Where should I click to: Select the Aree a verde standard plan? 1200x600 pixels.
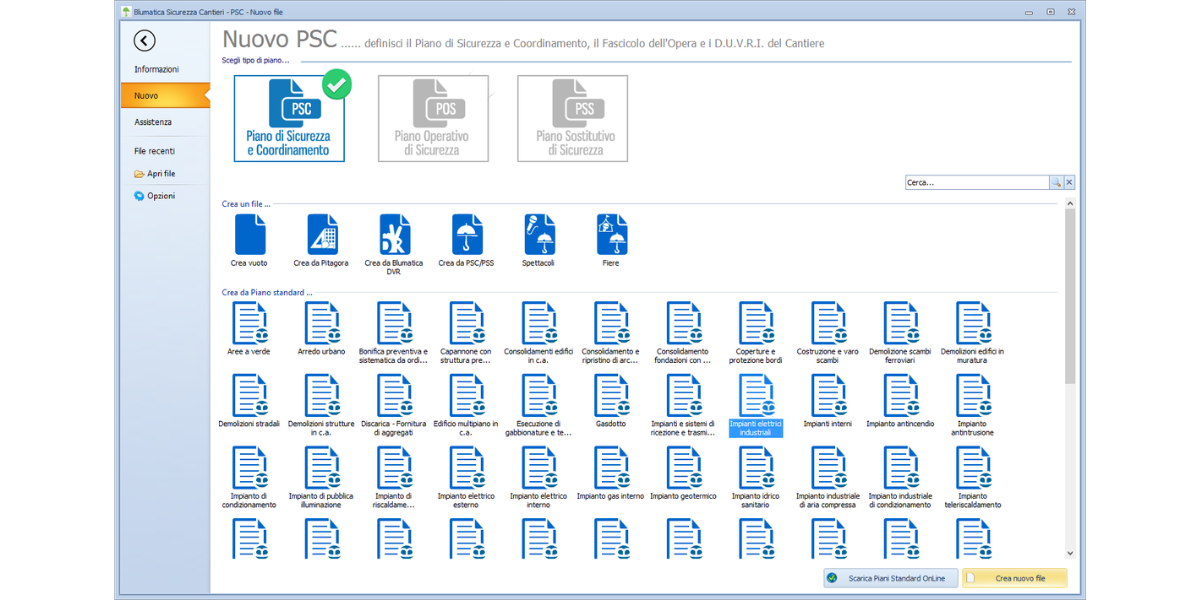point(250,324)
